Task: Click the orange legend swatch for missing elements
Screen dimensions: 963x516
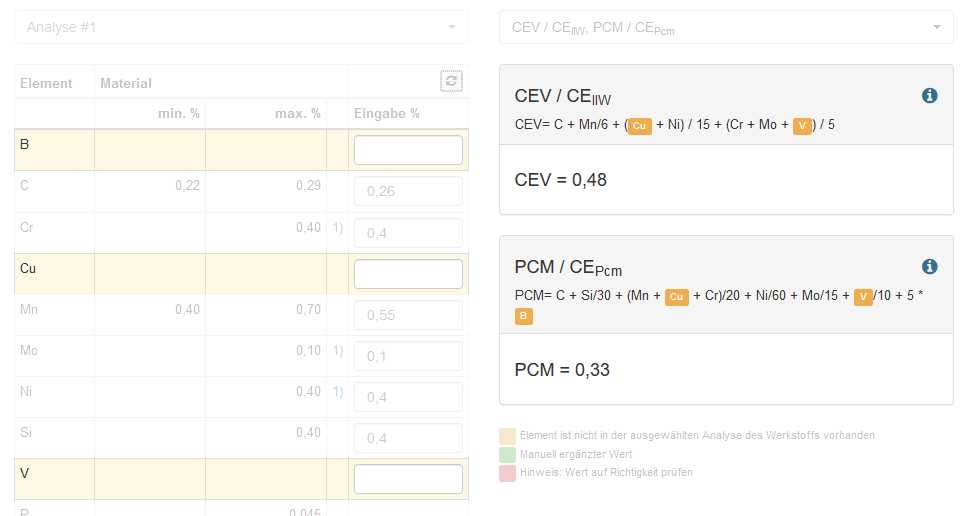Action: coord(508,436)
